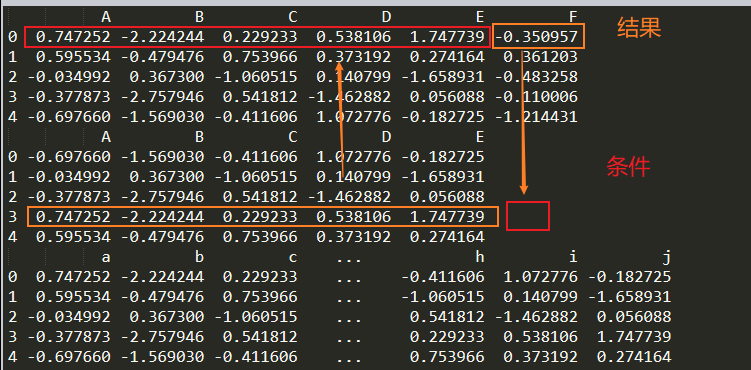Viewport: 751px width, 370px height.
Task: Click 0.056088 in the row containing -0.110006
Action: point(447,97)
